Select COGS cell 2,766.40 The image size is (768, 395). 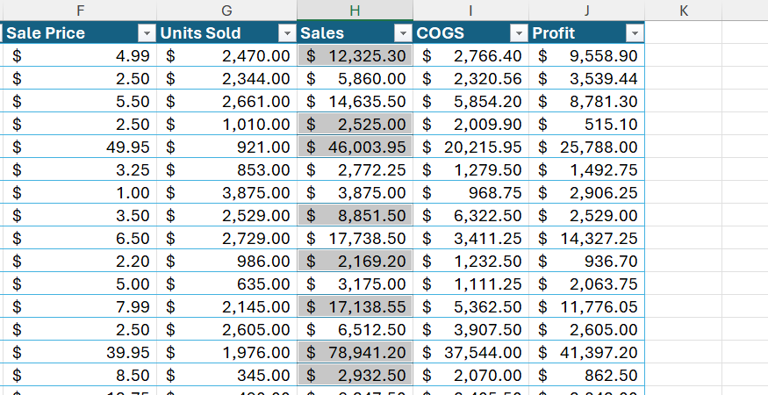click(x=471, y=55)
